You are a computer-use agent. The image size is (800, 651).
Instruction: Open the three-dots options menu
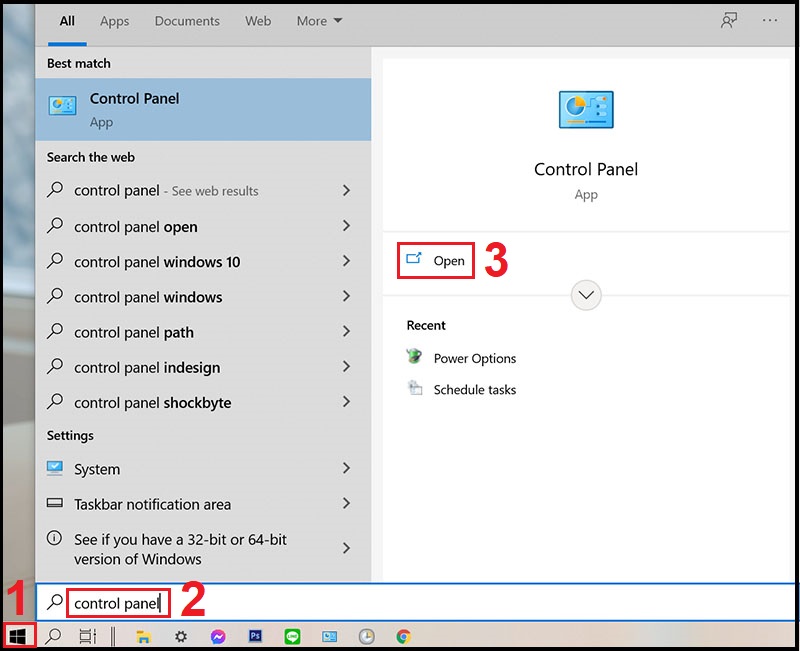click(770, 20)
